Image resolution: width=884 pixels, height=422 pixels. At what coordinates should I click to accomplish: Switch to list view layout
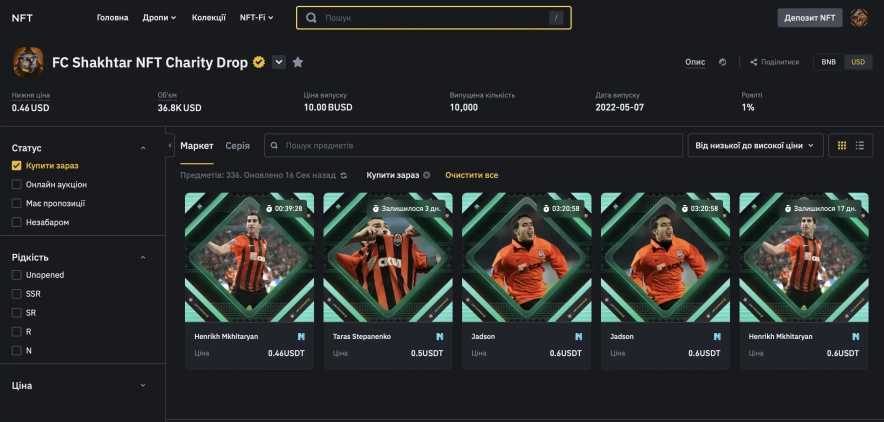pos(859,146)
